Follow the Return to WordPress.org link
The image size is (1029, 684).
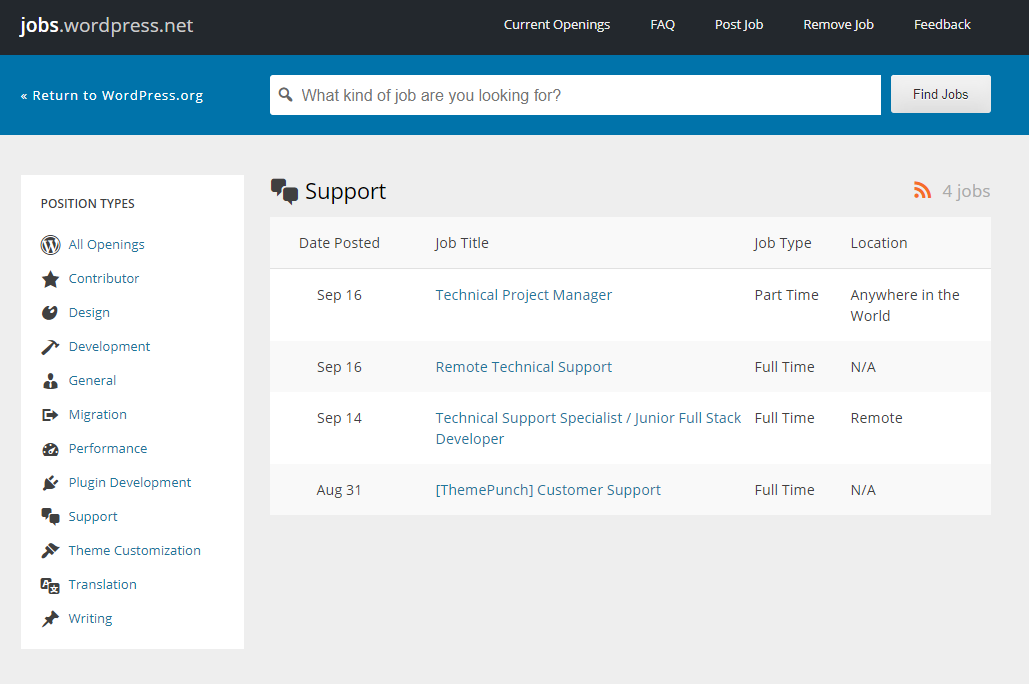pyautogui.click(x=112, y=96)
